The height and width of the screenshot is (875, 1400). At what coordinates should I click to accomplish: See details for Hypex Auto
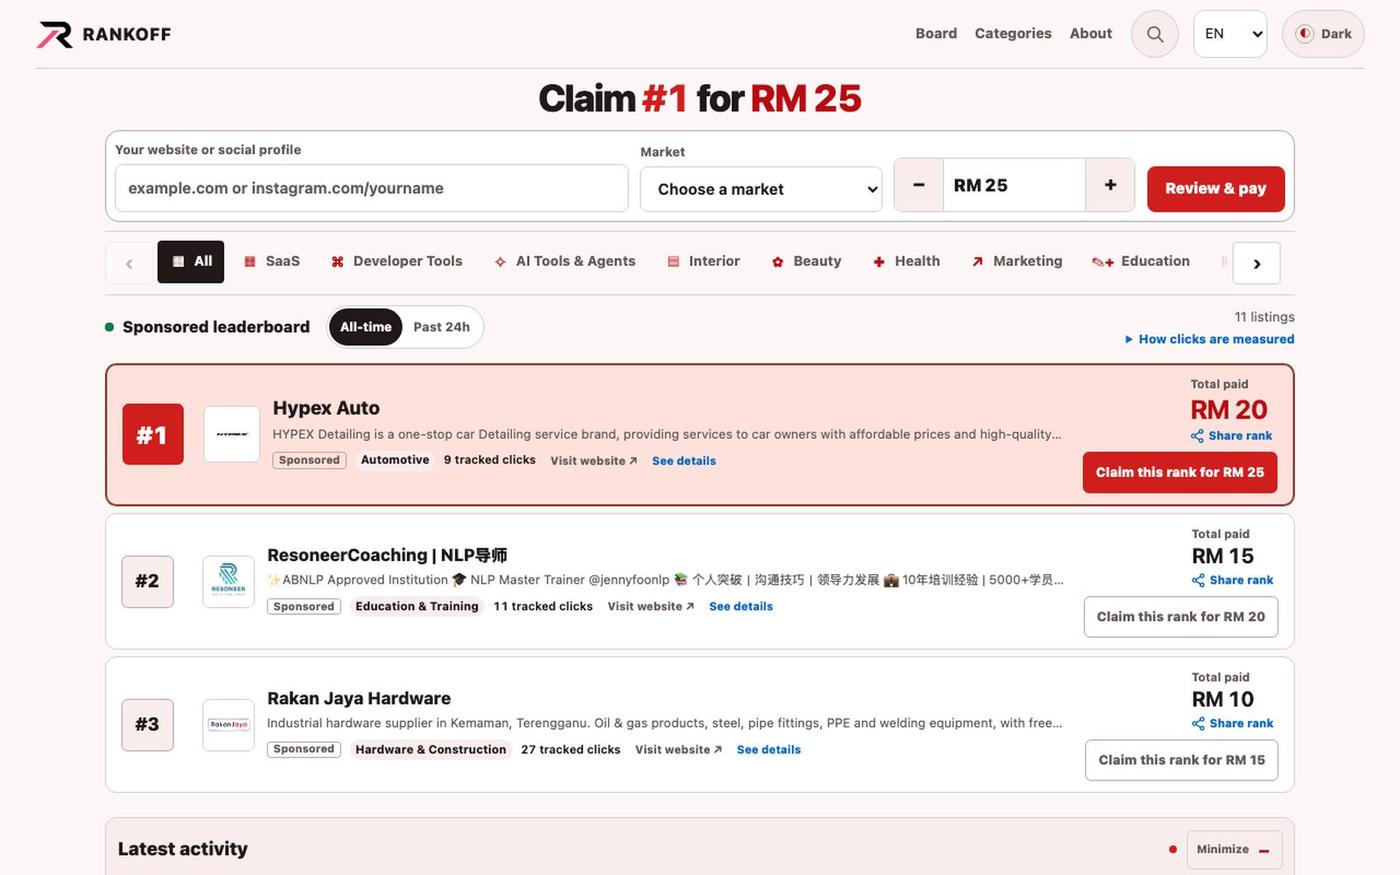click(684, 461)
